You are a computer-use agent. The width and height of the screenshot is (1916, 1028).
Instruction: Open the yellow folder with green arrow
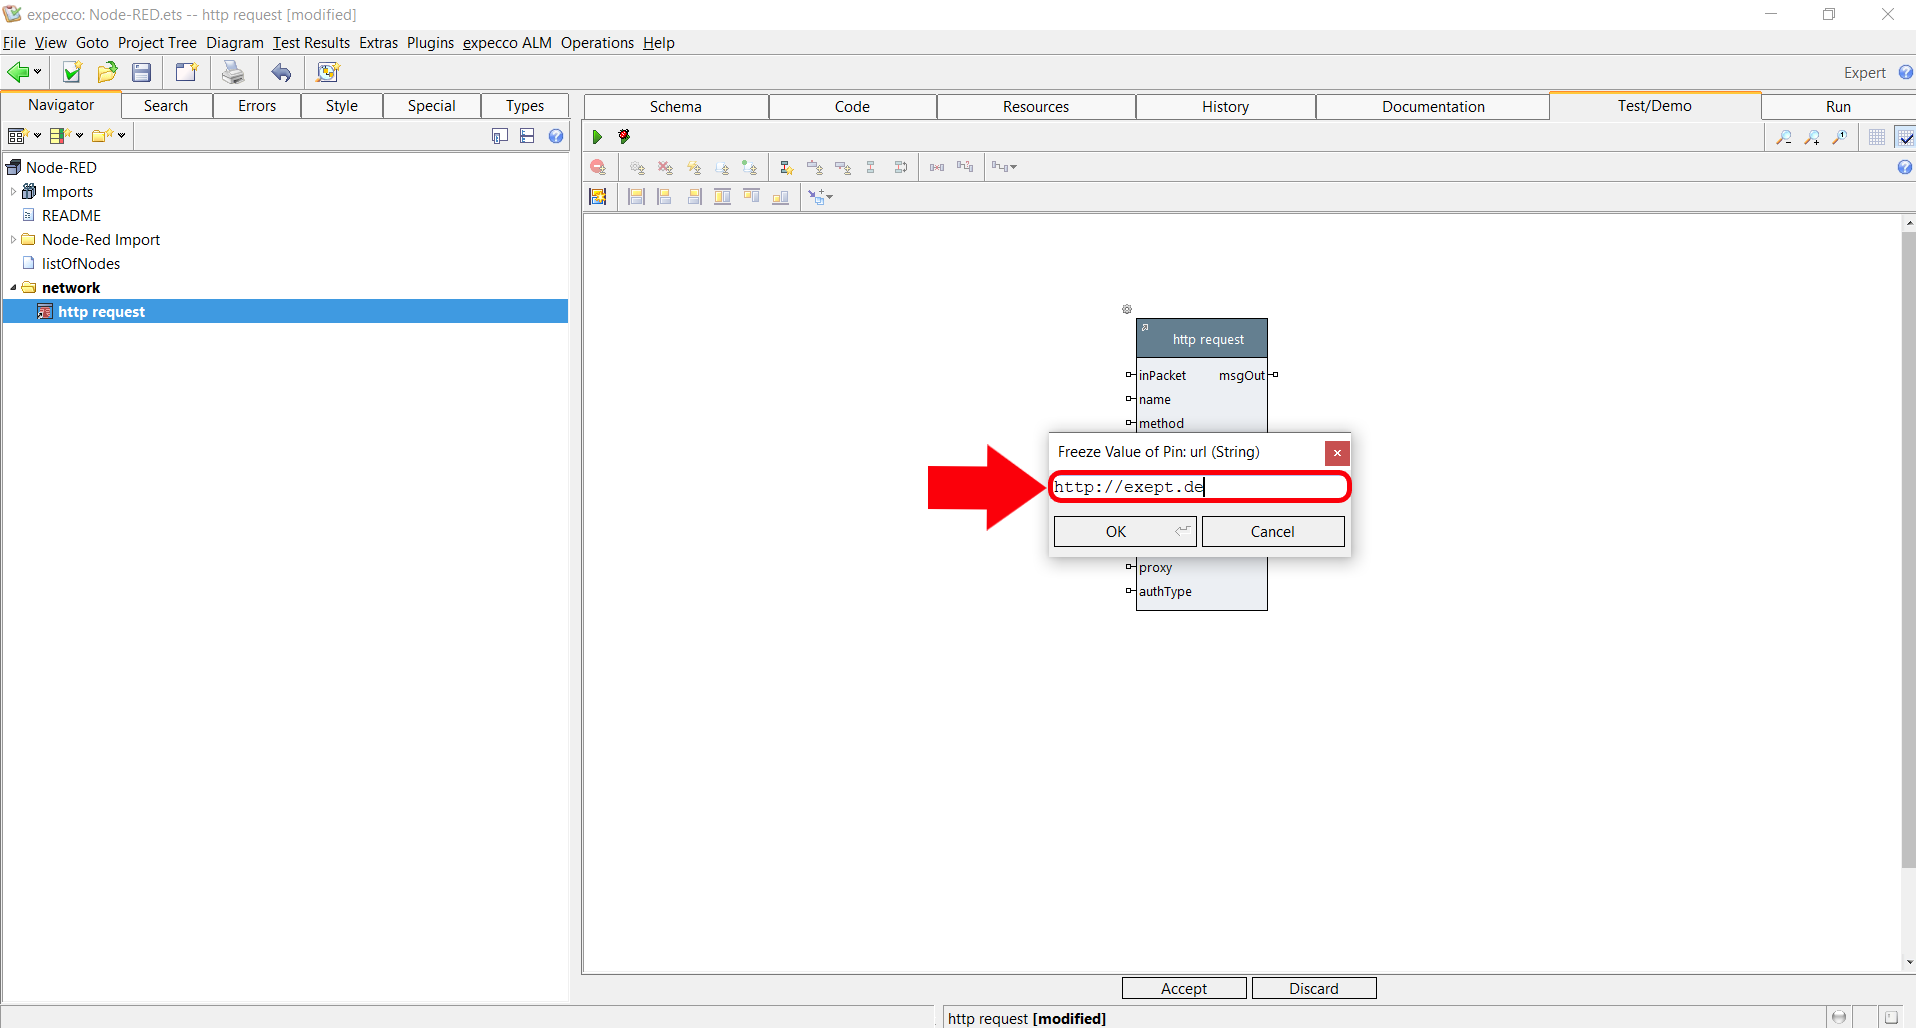[x=107, y=72]
